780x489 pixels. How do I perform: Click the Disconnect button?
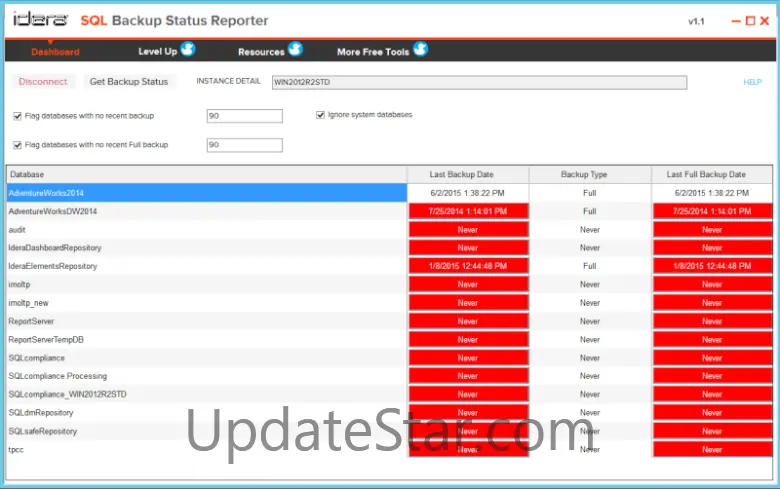[43, 82]
